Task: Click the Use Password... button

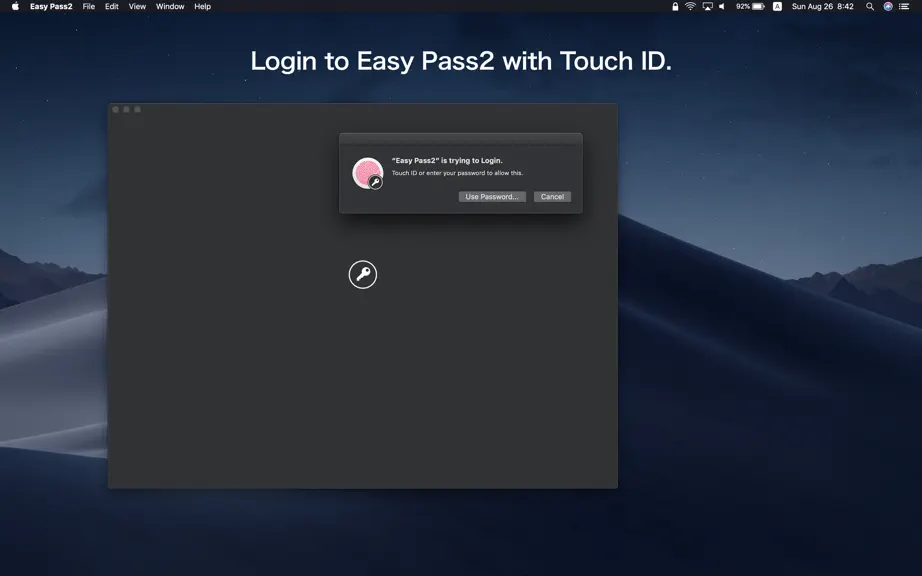Action: (492, 197)
